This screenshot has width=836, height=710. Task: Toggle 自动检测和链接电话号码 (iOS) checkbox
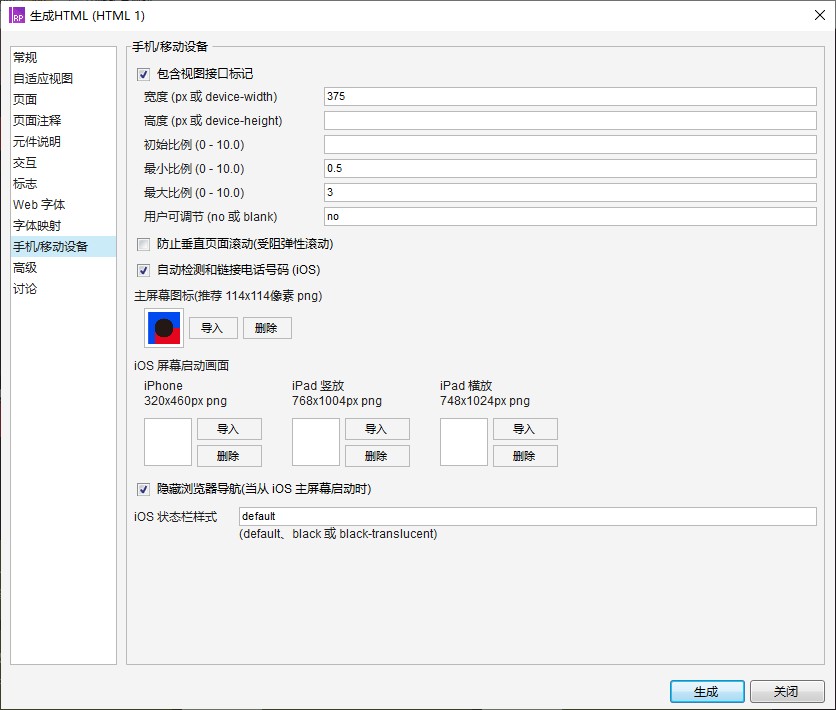click(x=143, y=270)
